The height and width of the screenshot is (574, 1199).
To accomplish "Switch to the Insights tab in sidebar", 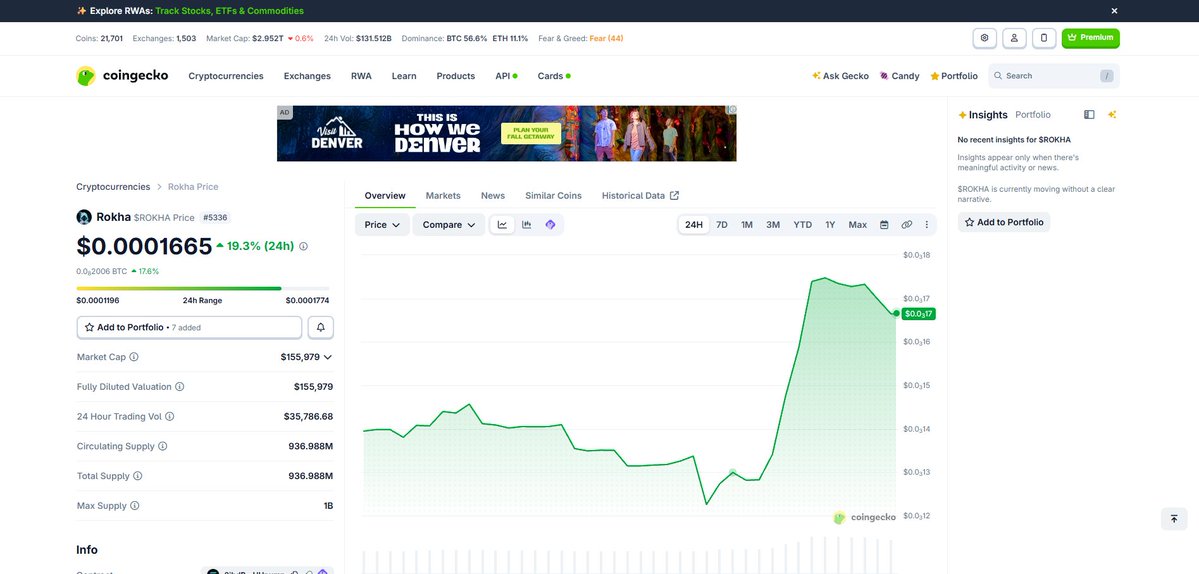I will click(x=983, y=115).
